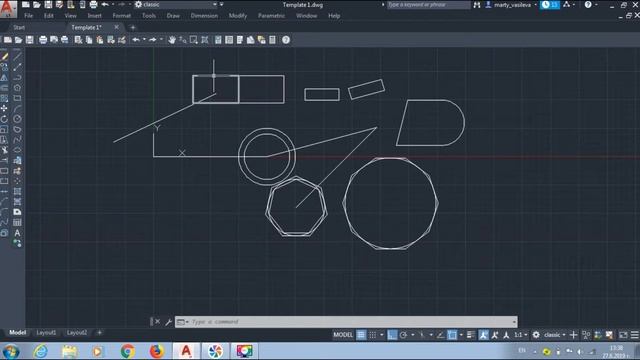640x360 pixels.
Task: Select the Line tool in Draw toolbar
Action: click(x=17, y=57)
